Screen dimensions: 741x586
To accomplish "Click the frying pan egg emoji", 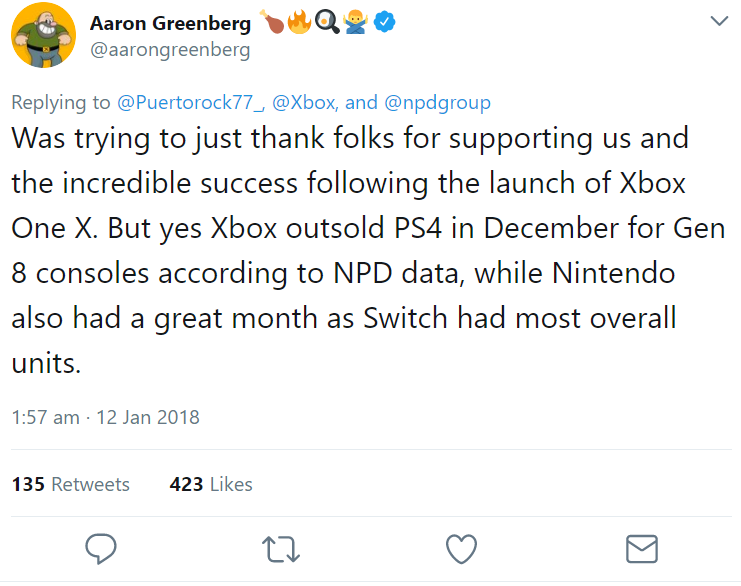I will click(x=326, y=22).
